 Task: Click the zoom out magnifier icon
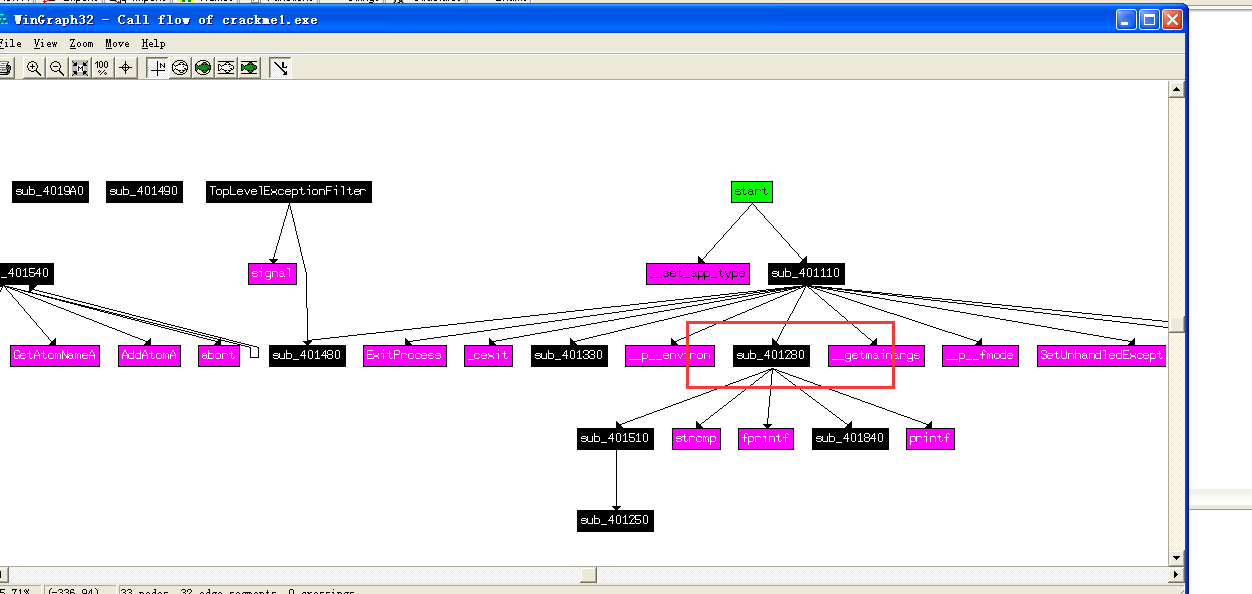point(57,68)
